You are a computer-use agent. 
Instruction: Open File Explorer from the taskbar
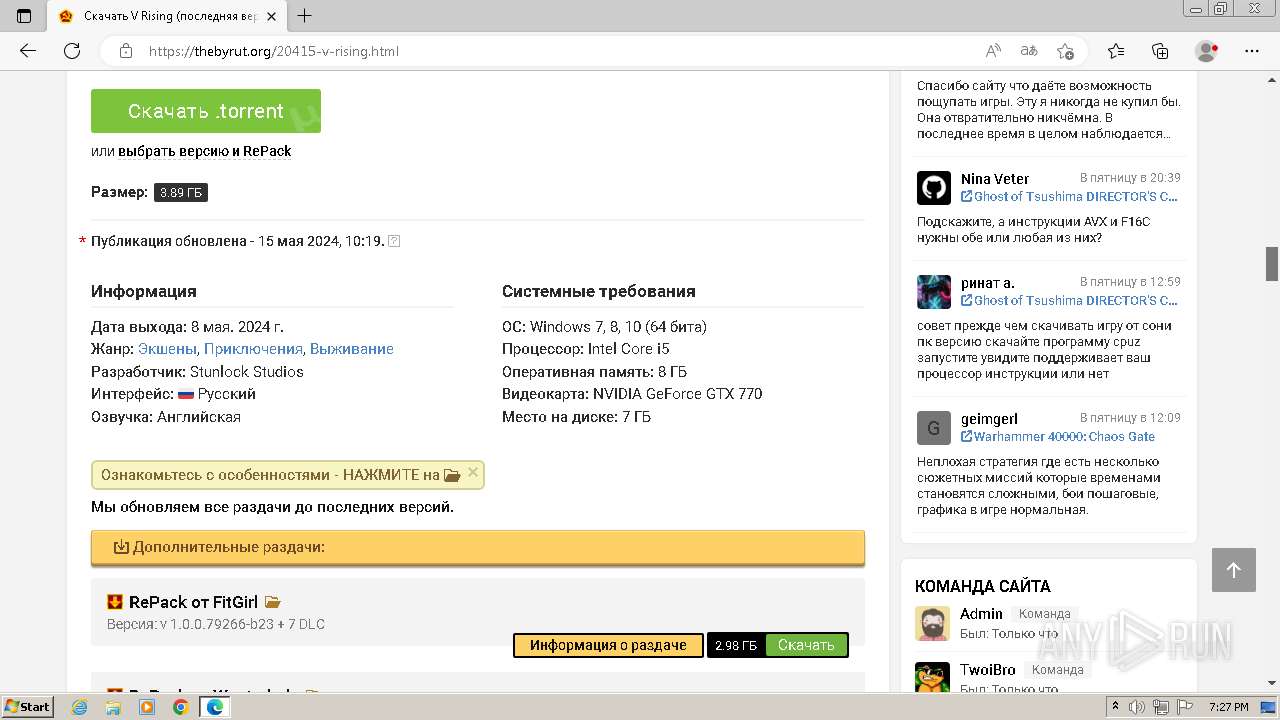(113, 707)
